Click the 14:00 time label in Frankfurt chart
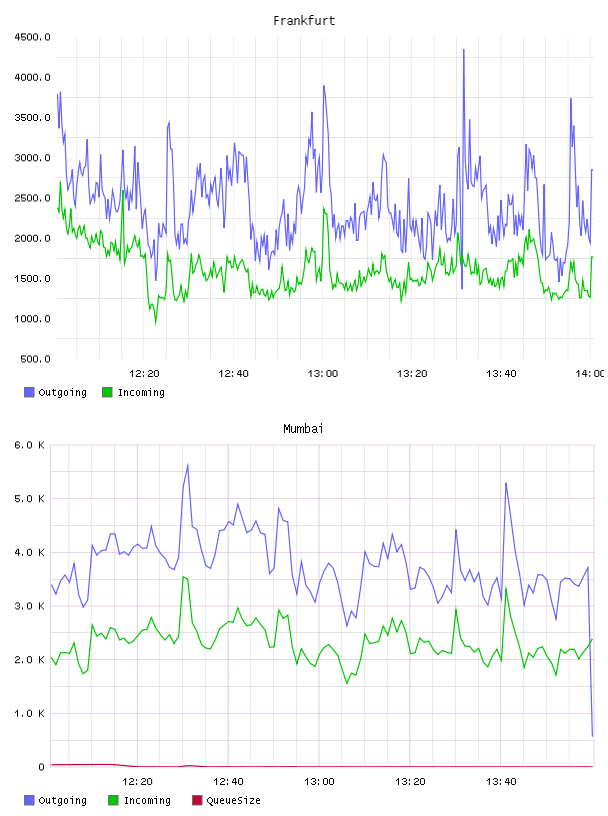This screenshot has height=816, width=608. point(590,374)
